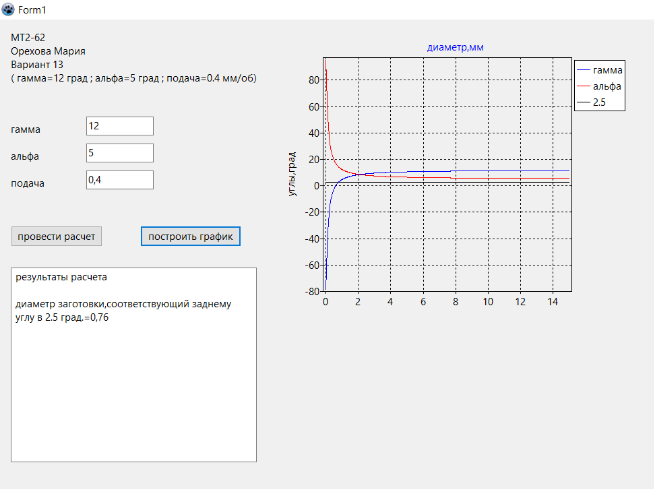654x489 pixels.
Task: Click the альфа input field
Action: [x=120, y=153]
